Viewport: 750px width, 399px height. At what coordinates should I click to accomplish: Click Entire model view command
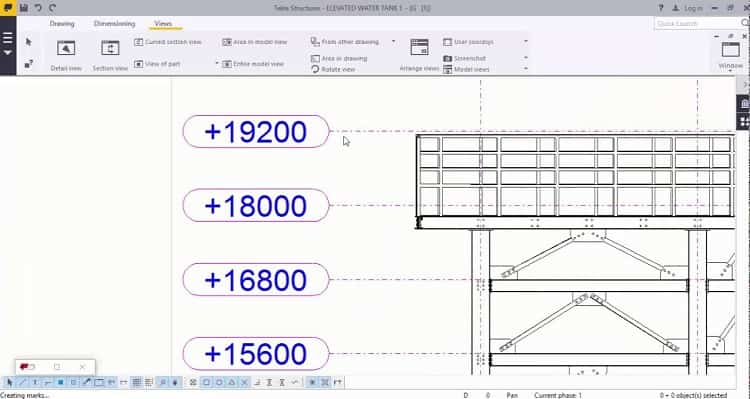coord(254,64)
